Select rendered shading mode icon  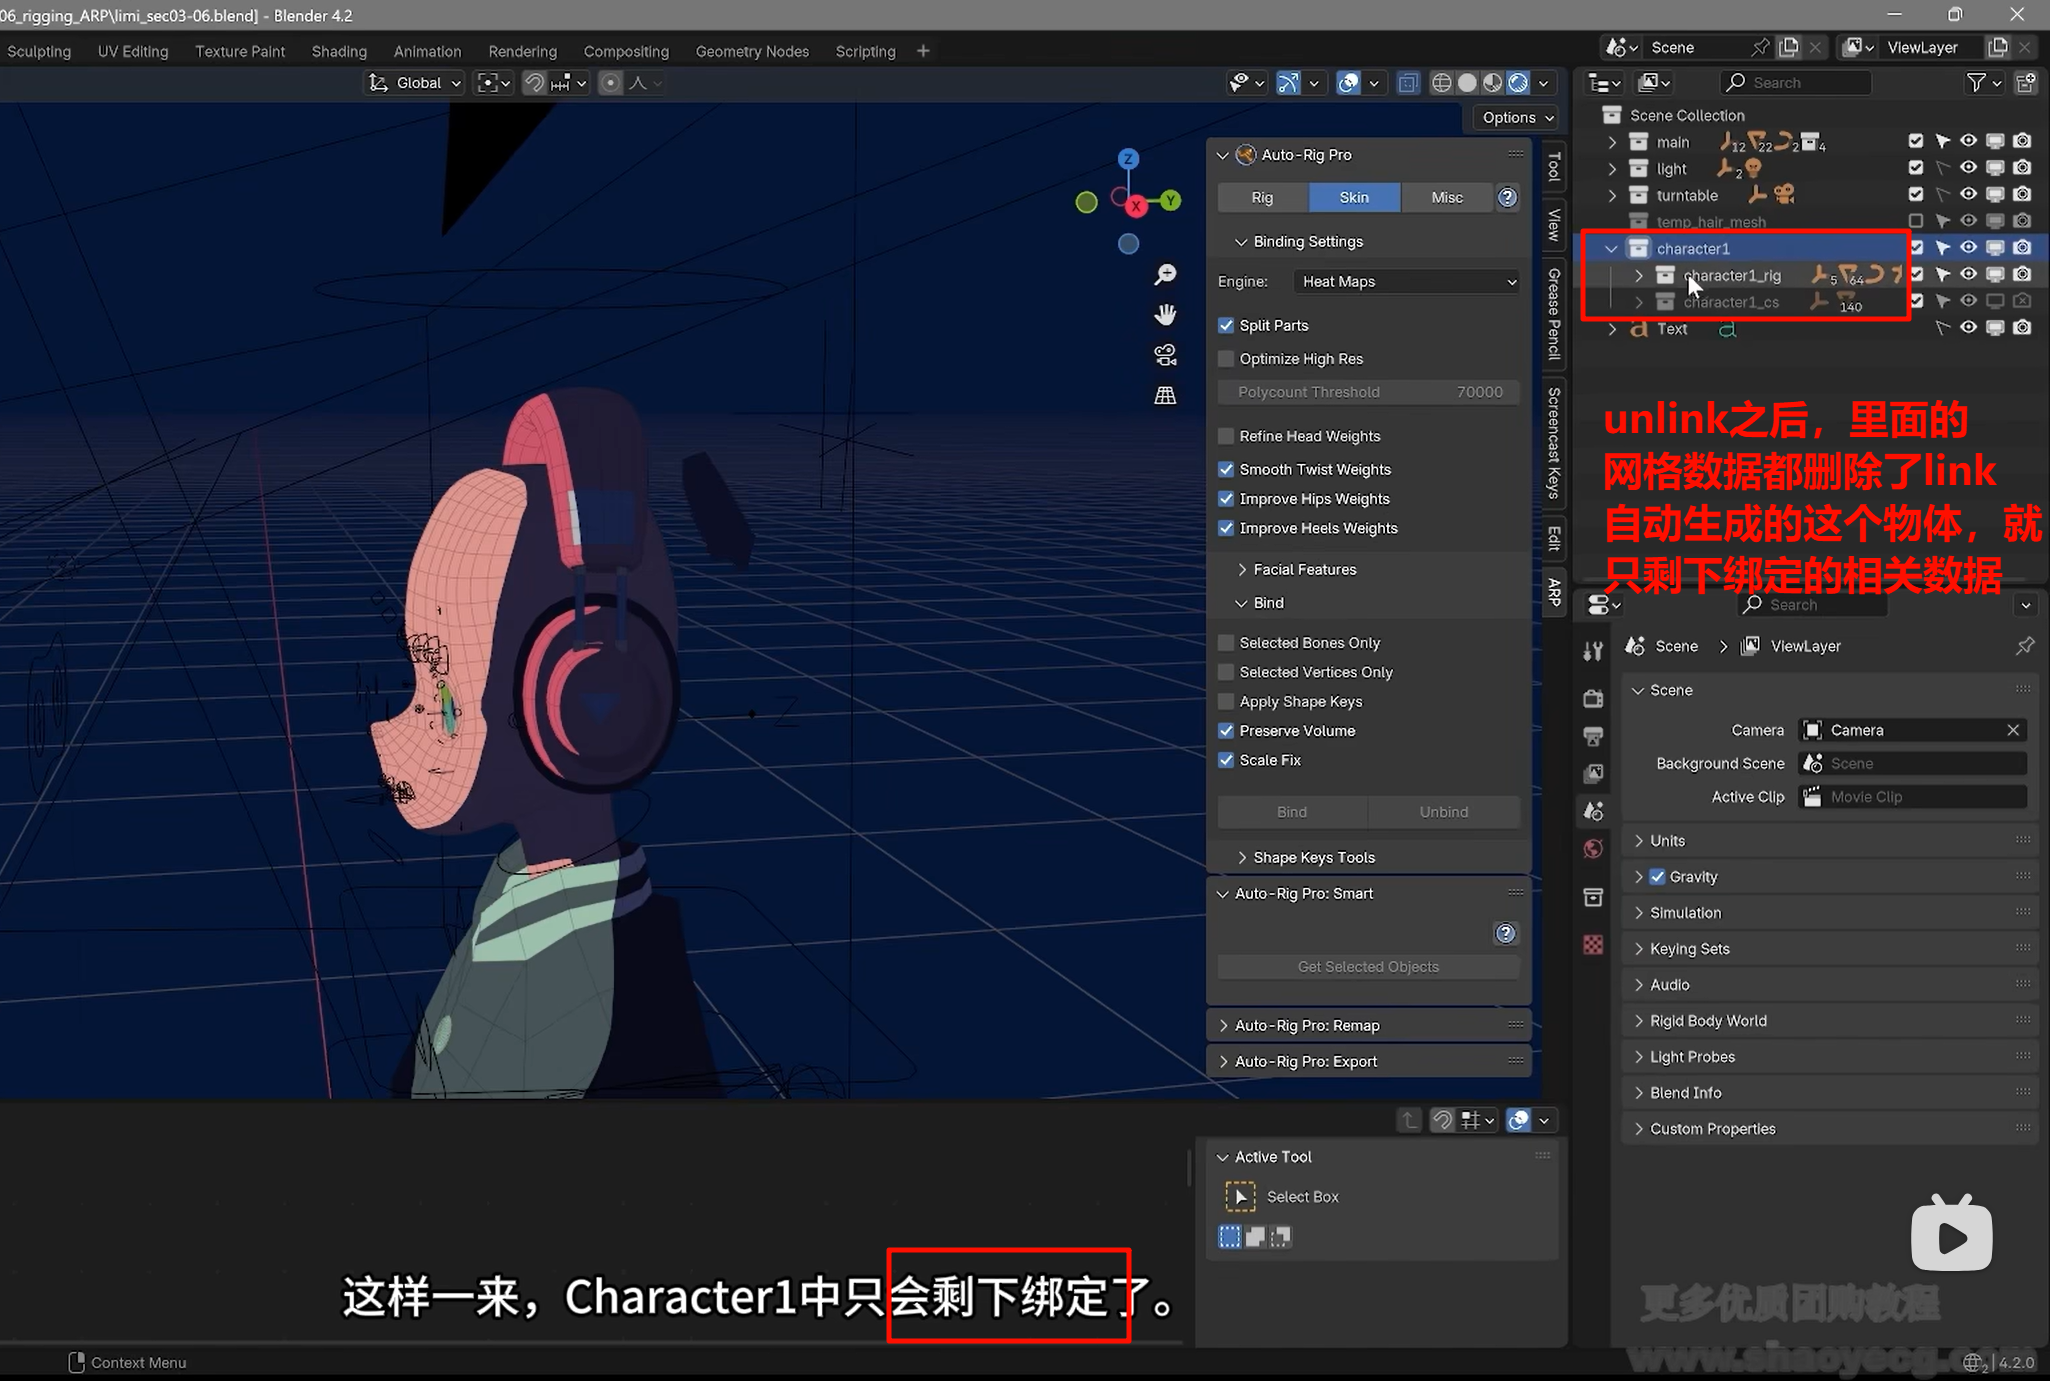click(1518, 83)
